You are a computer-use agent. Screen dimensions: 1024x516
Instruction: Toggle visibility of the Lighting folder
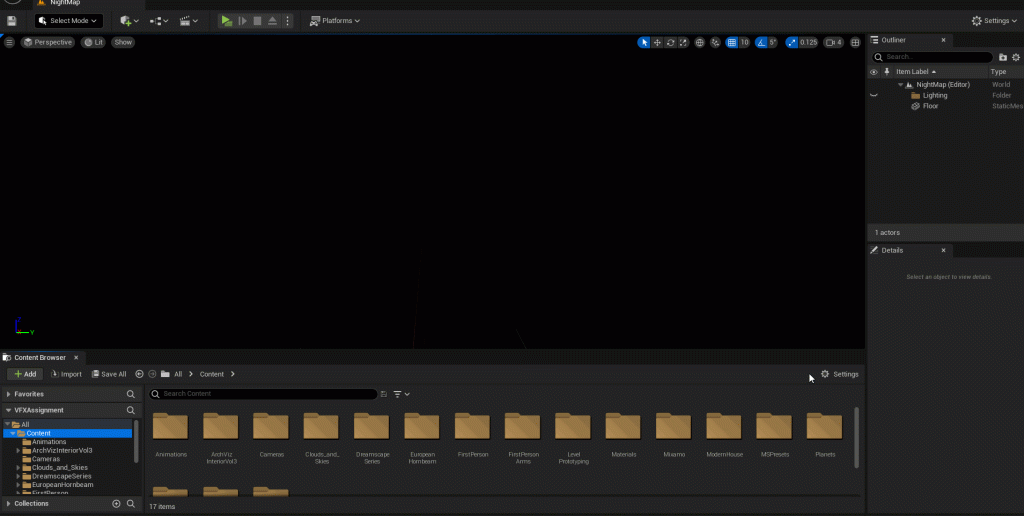pos(873,95)
